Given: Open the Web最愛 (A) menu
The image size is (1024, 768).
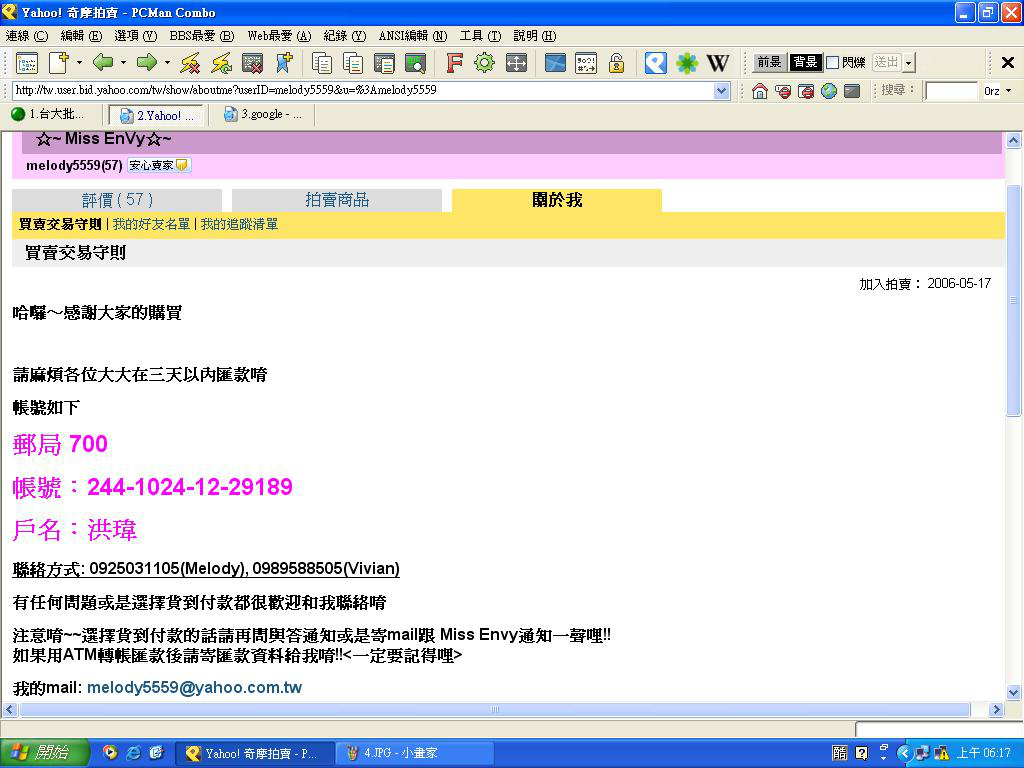Looking at the screenshot, I should [x=279, y=36].
